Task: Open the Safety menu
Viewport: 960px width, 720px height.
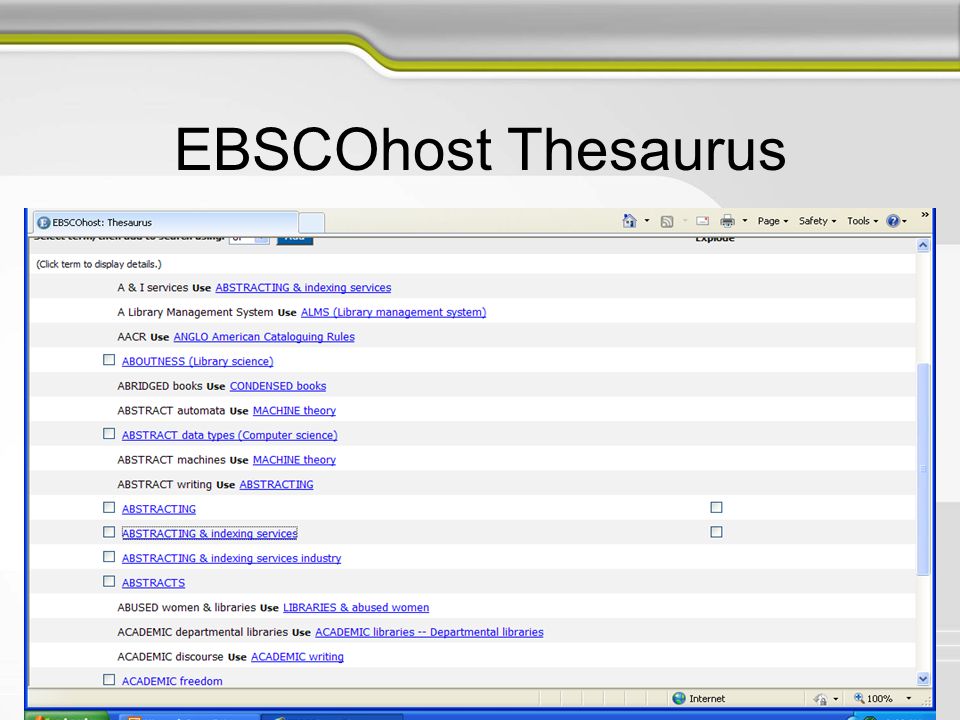Action: coord(817,221)
